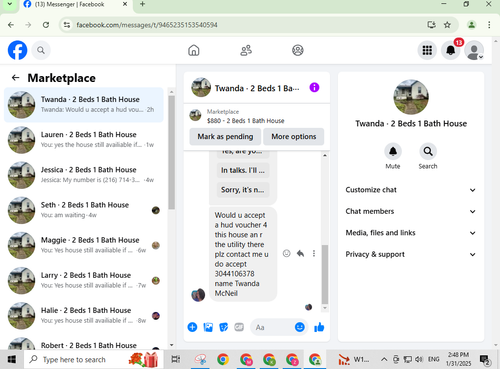Open Jessica conversation in the list
The image size is (500, 369).
(x=84, y=175)
